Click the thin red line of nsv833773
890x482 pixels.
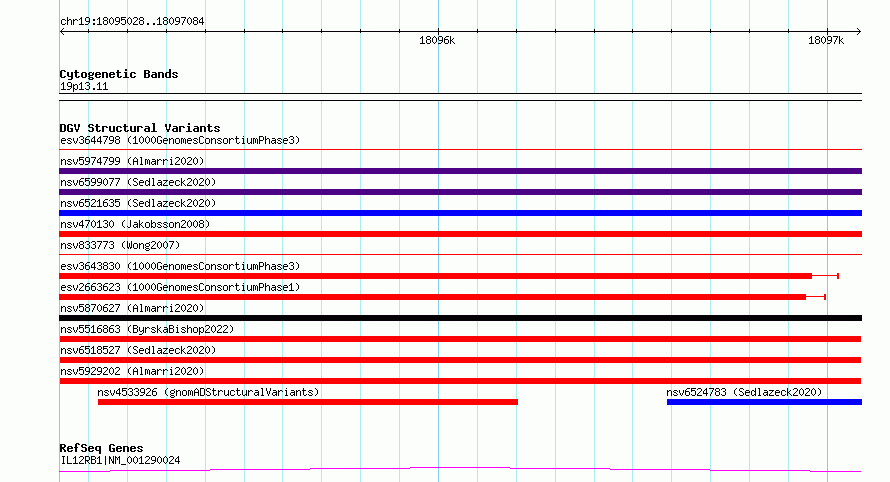pos(460,255)
